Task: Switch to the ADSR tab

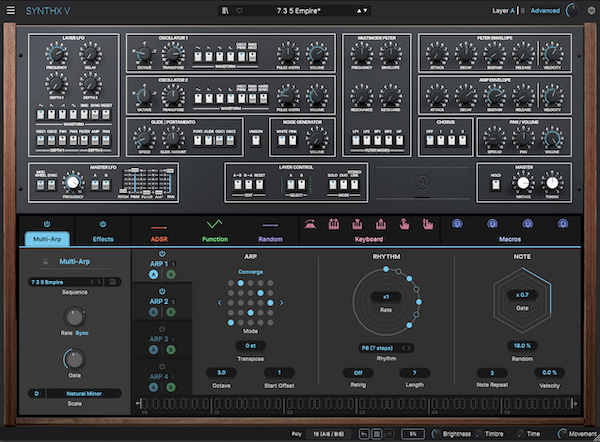Action: (x=159, y=239)
